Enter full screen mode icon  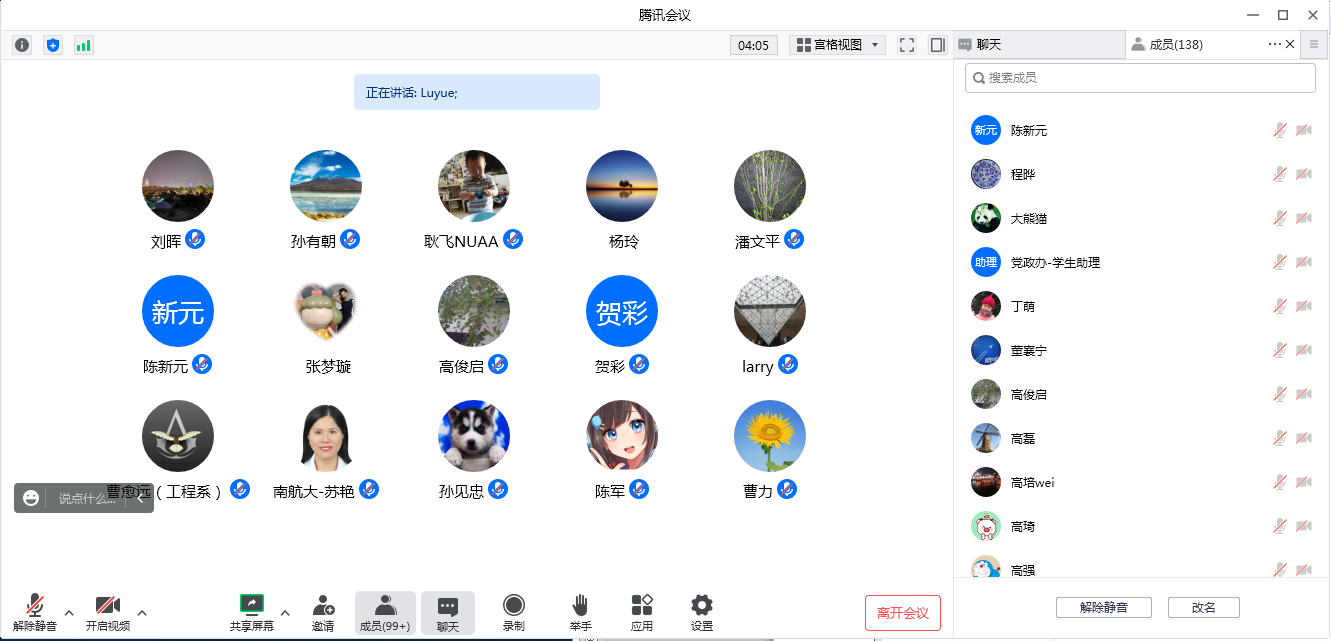[907, 45]
